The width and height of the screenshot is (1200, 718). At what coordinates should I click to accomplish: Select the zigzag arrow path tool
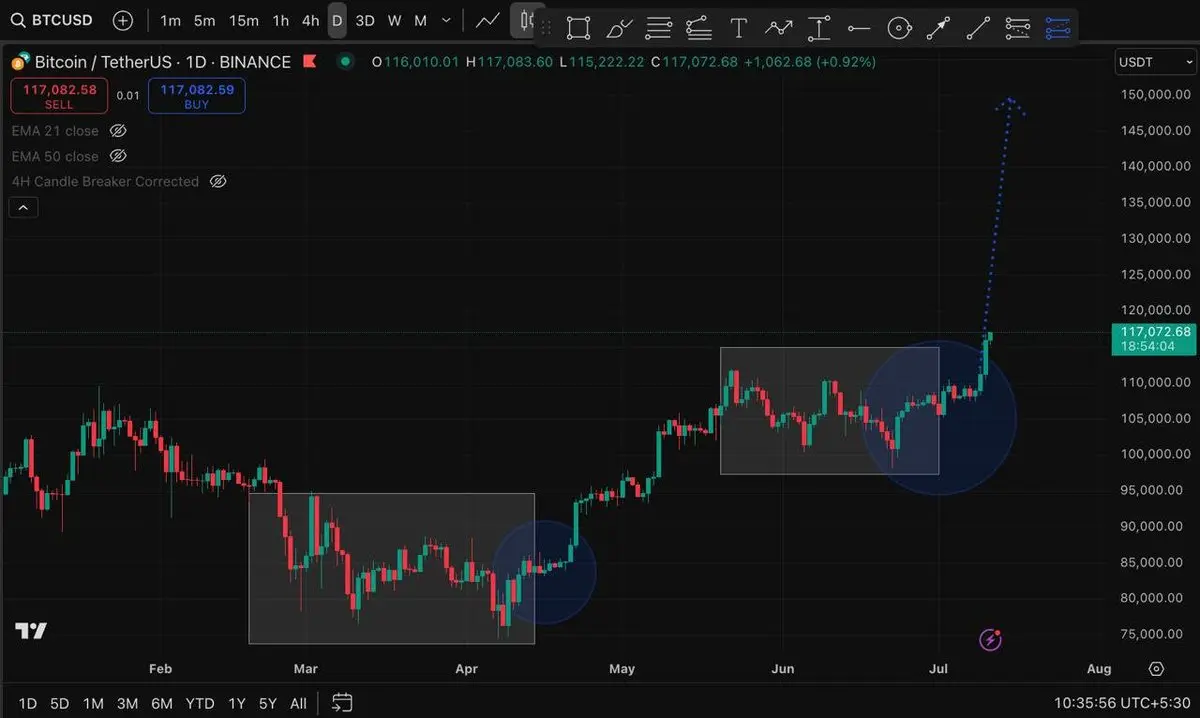coord(779,29)
